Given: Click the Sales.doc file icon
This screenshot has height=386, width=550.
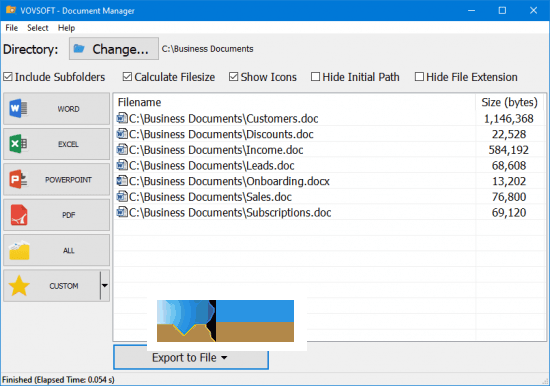Looking at the screenshot, I should pyautogui.click(x=122, y=196).
